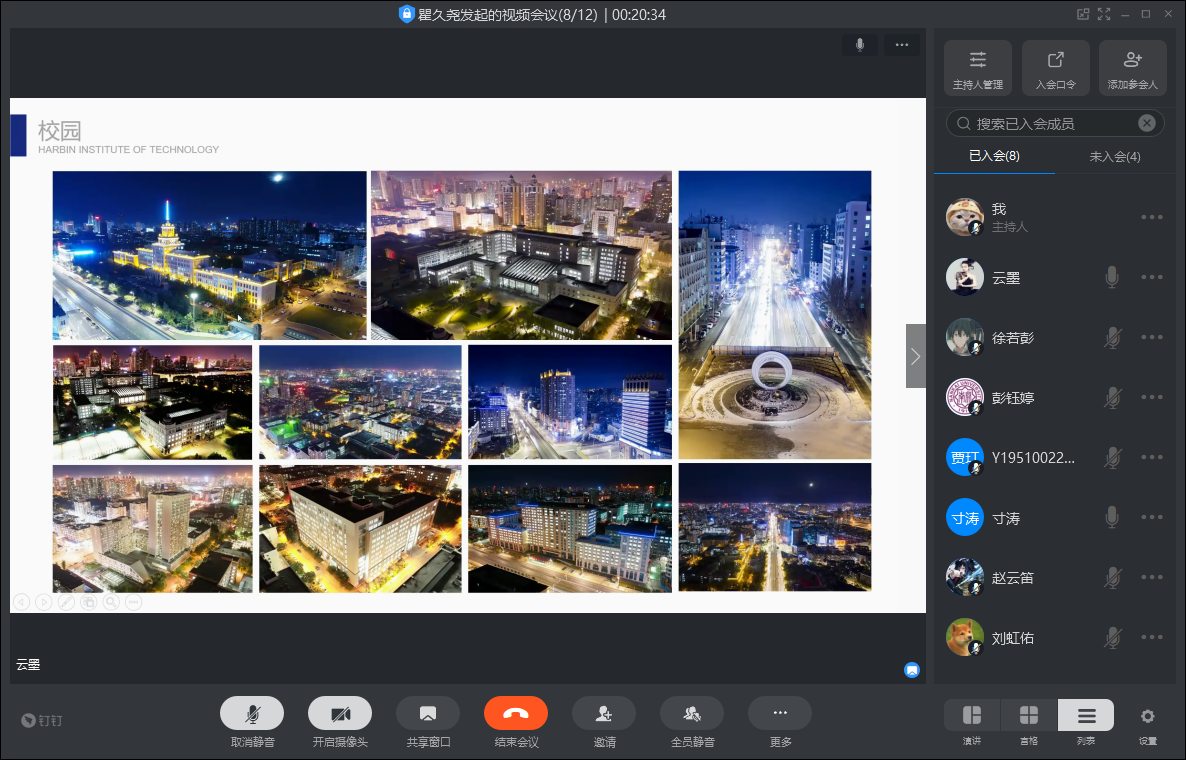The image size is (1186, 760).
Task: Open three-dot menu above shared screen
Action: [x=902, y=45]
